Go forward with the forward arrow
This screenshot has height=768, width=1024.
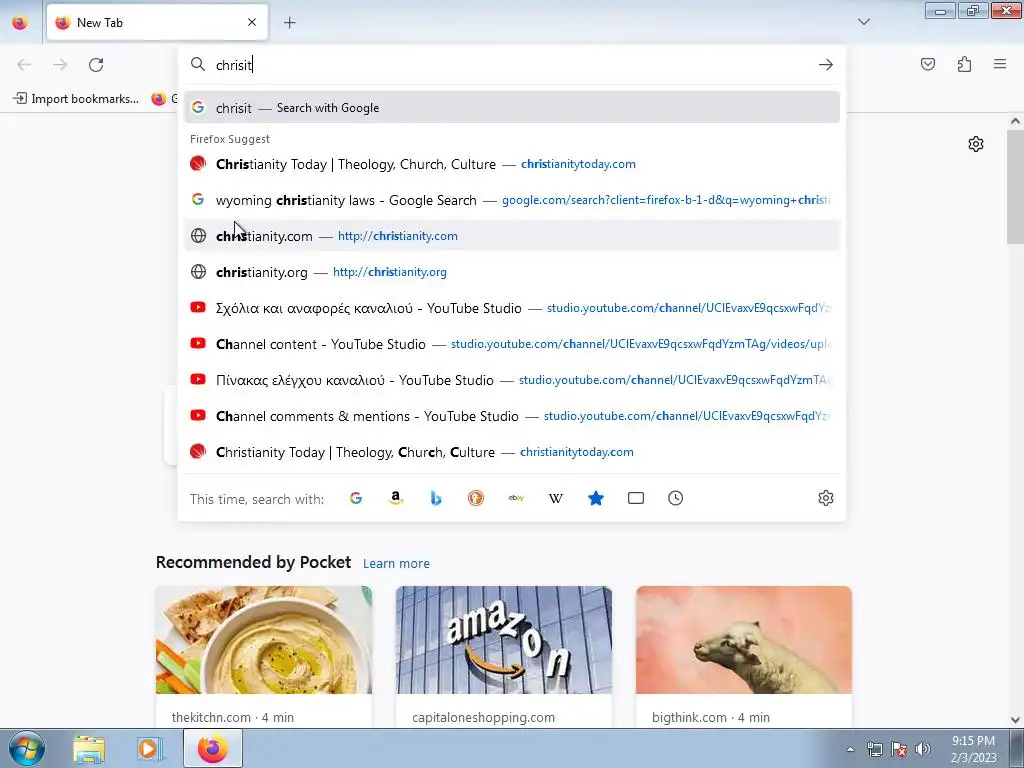coord(60,65)
